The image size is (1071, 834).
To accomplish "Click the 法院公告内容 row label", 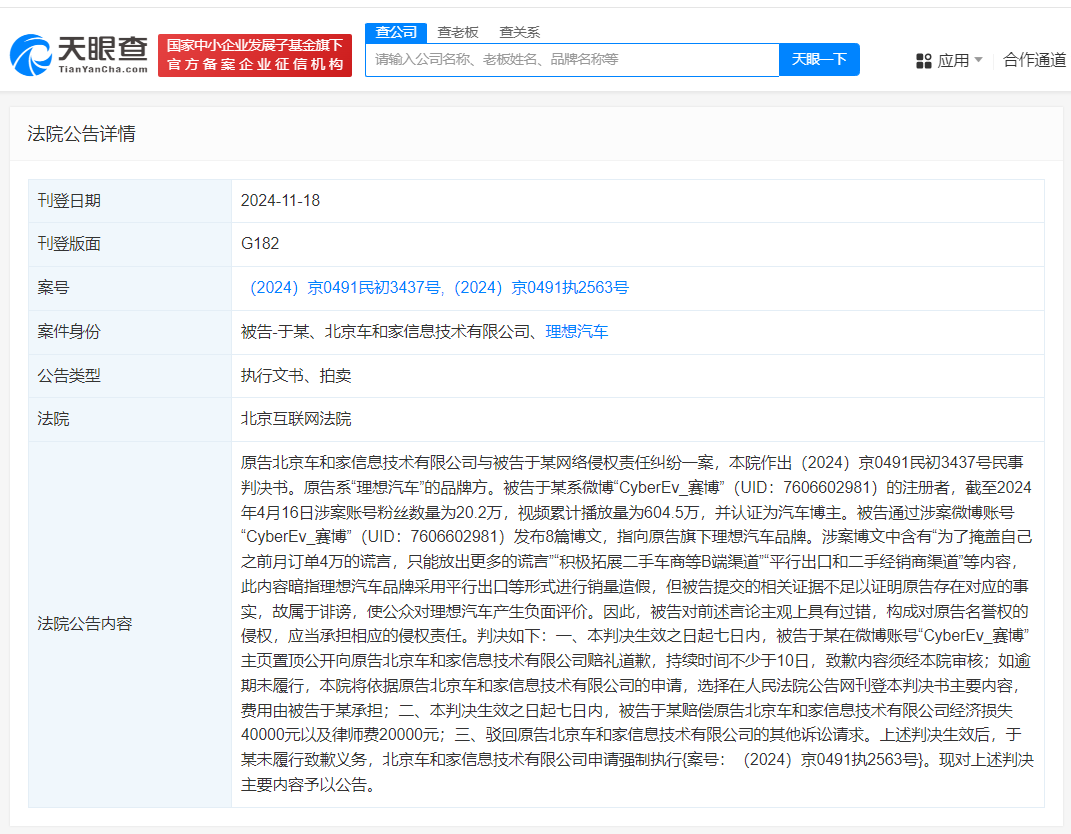I will (x=84, y=624).
